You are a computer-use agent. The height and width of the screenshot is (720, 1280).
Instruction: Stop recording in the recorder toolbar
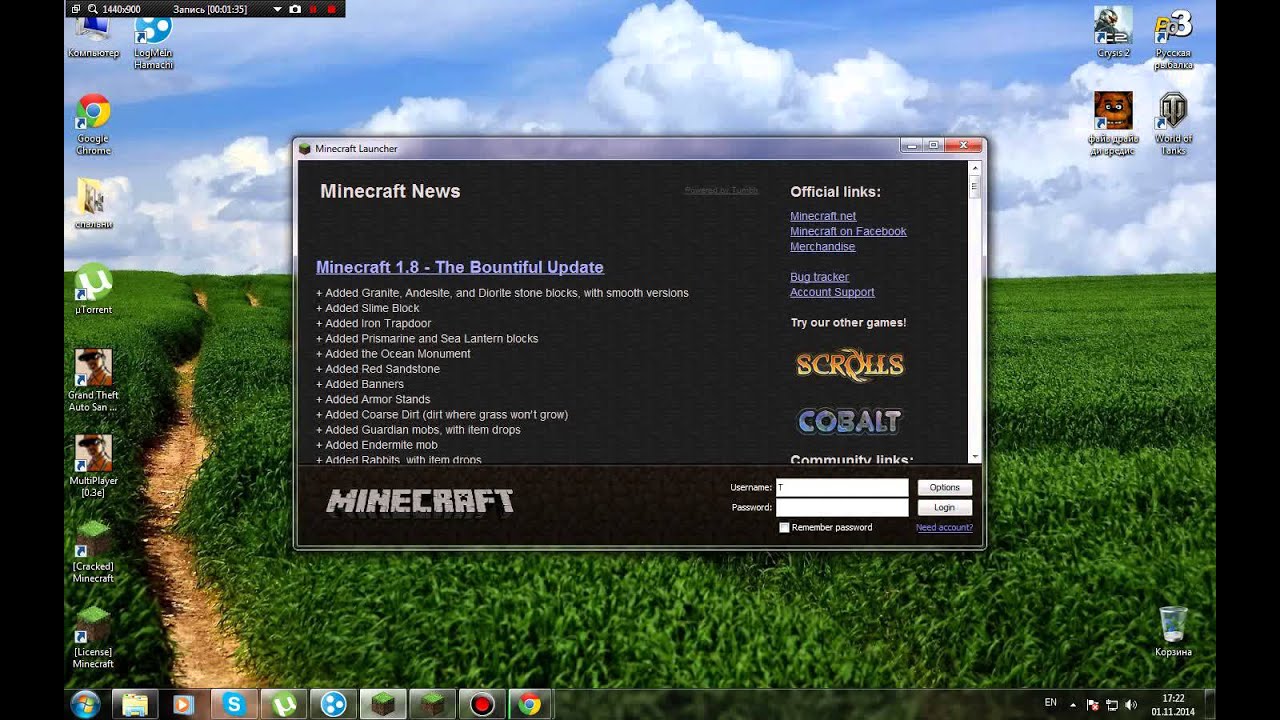pyautogui.click(x=331, y=9)
